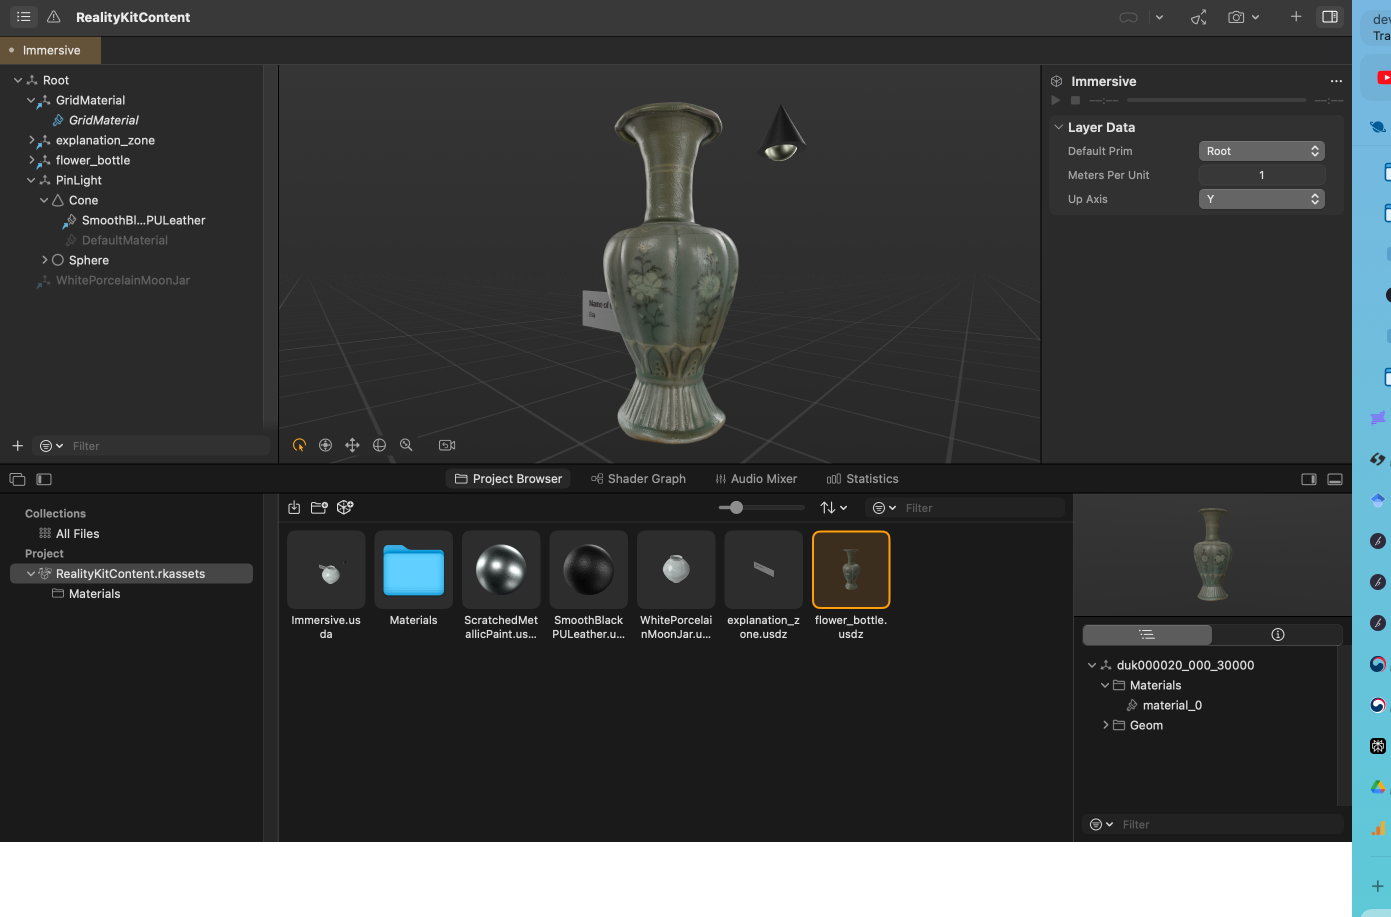The image size is (1391, 917).
Task: Select the WhitePorcelainMoonJar asset thumbnail
Action: [x=676, y=570]
